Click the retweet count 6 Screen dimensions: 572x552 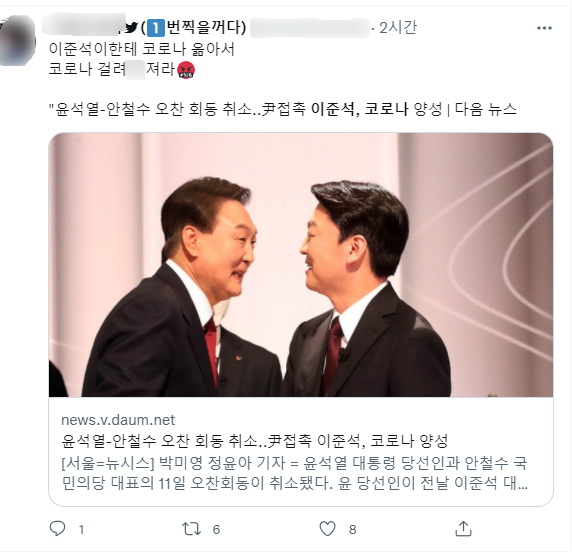tap(216, 529)
